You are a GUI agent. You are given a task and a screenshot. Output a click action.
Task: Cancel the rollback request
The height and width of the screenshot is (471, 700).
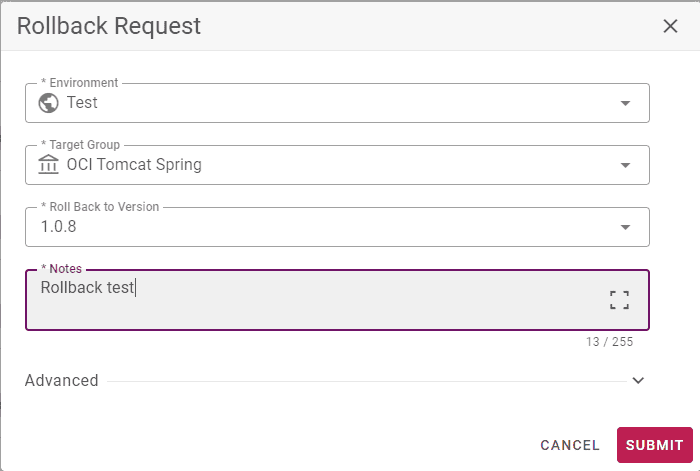(570, 445)
